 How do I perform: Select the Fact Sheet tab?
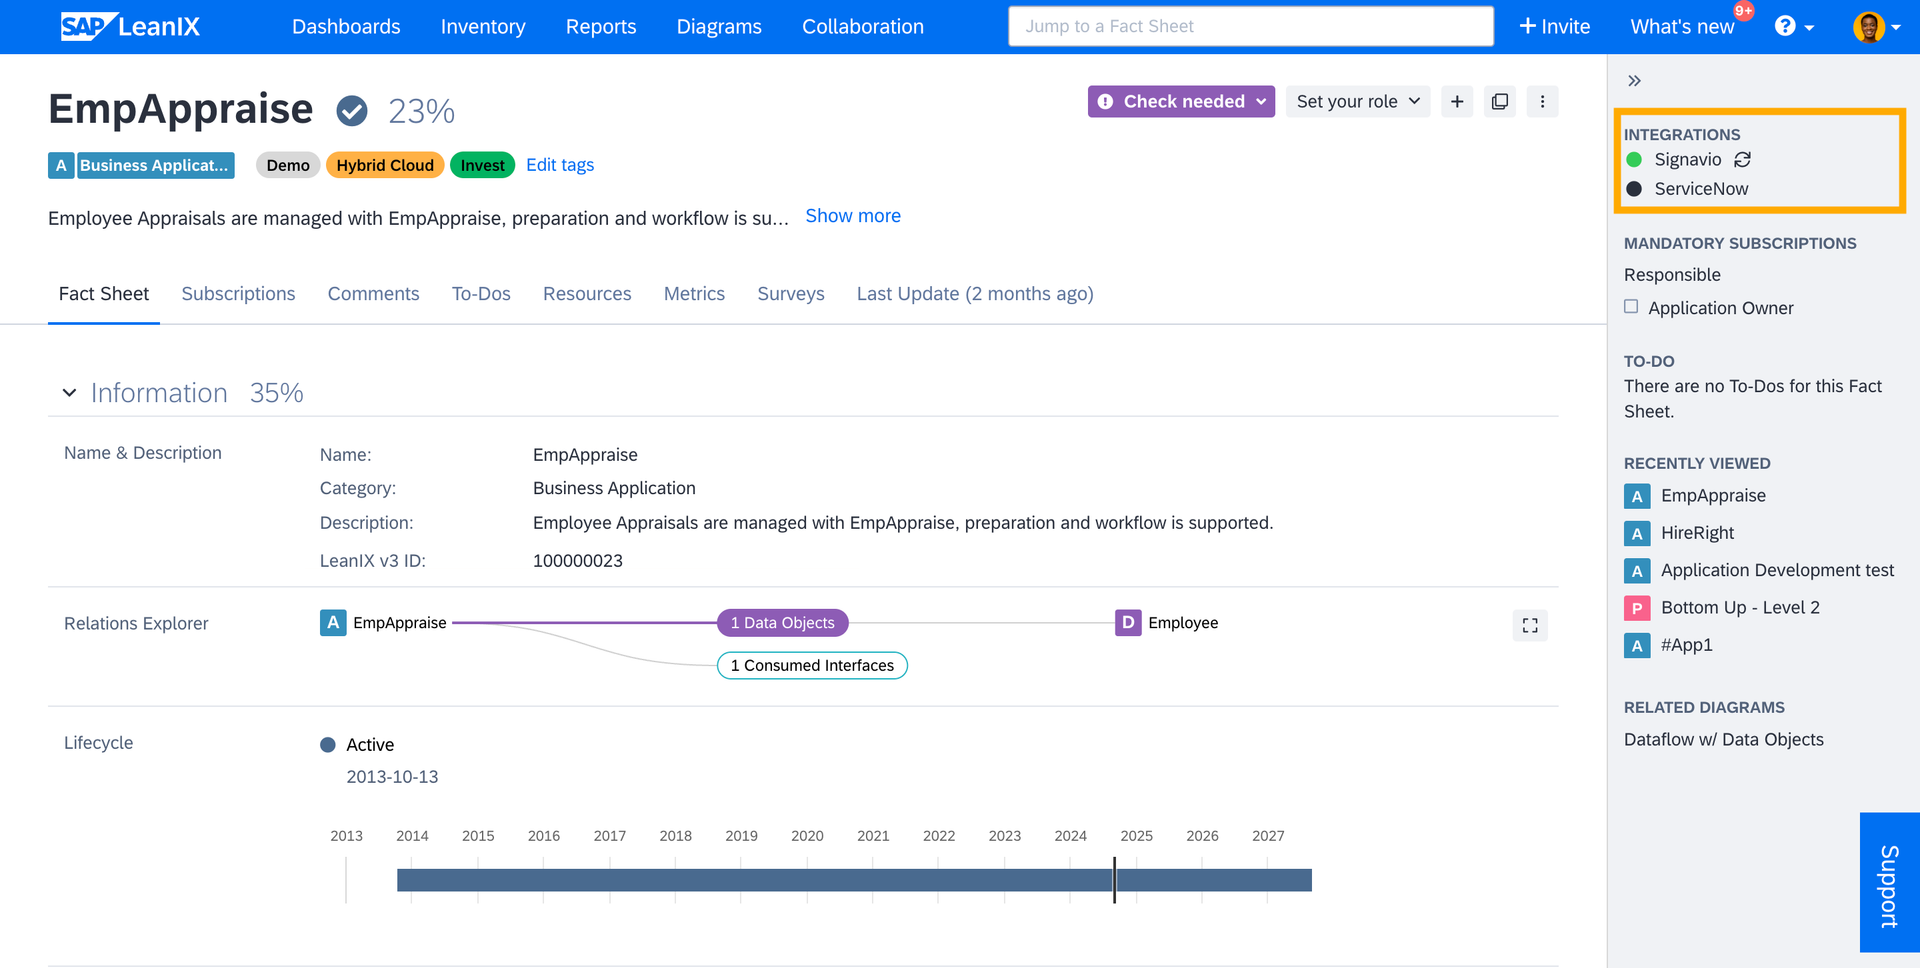pos(104,294)
